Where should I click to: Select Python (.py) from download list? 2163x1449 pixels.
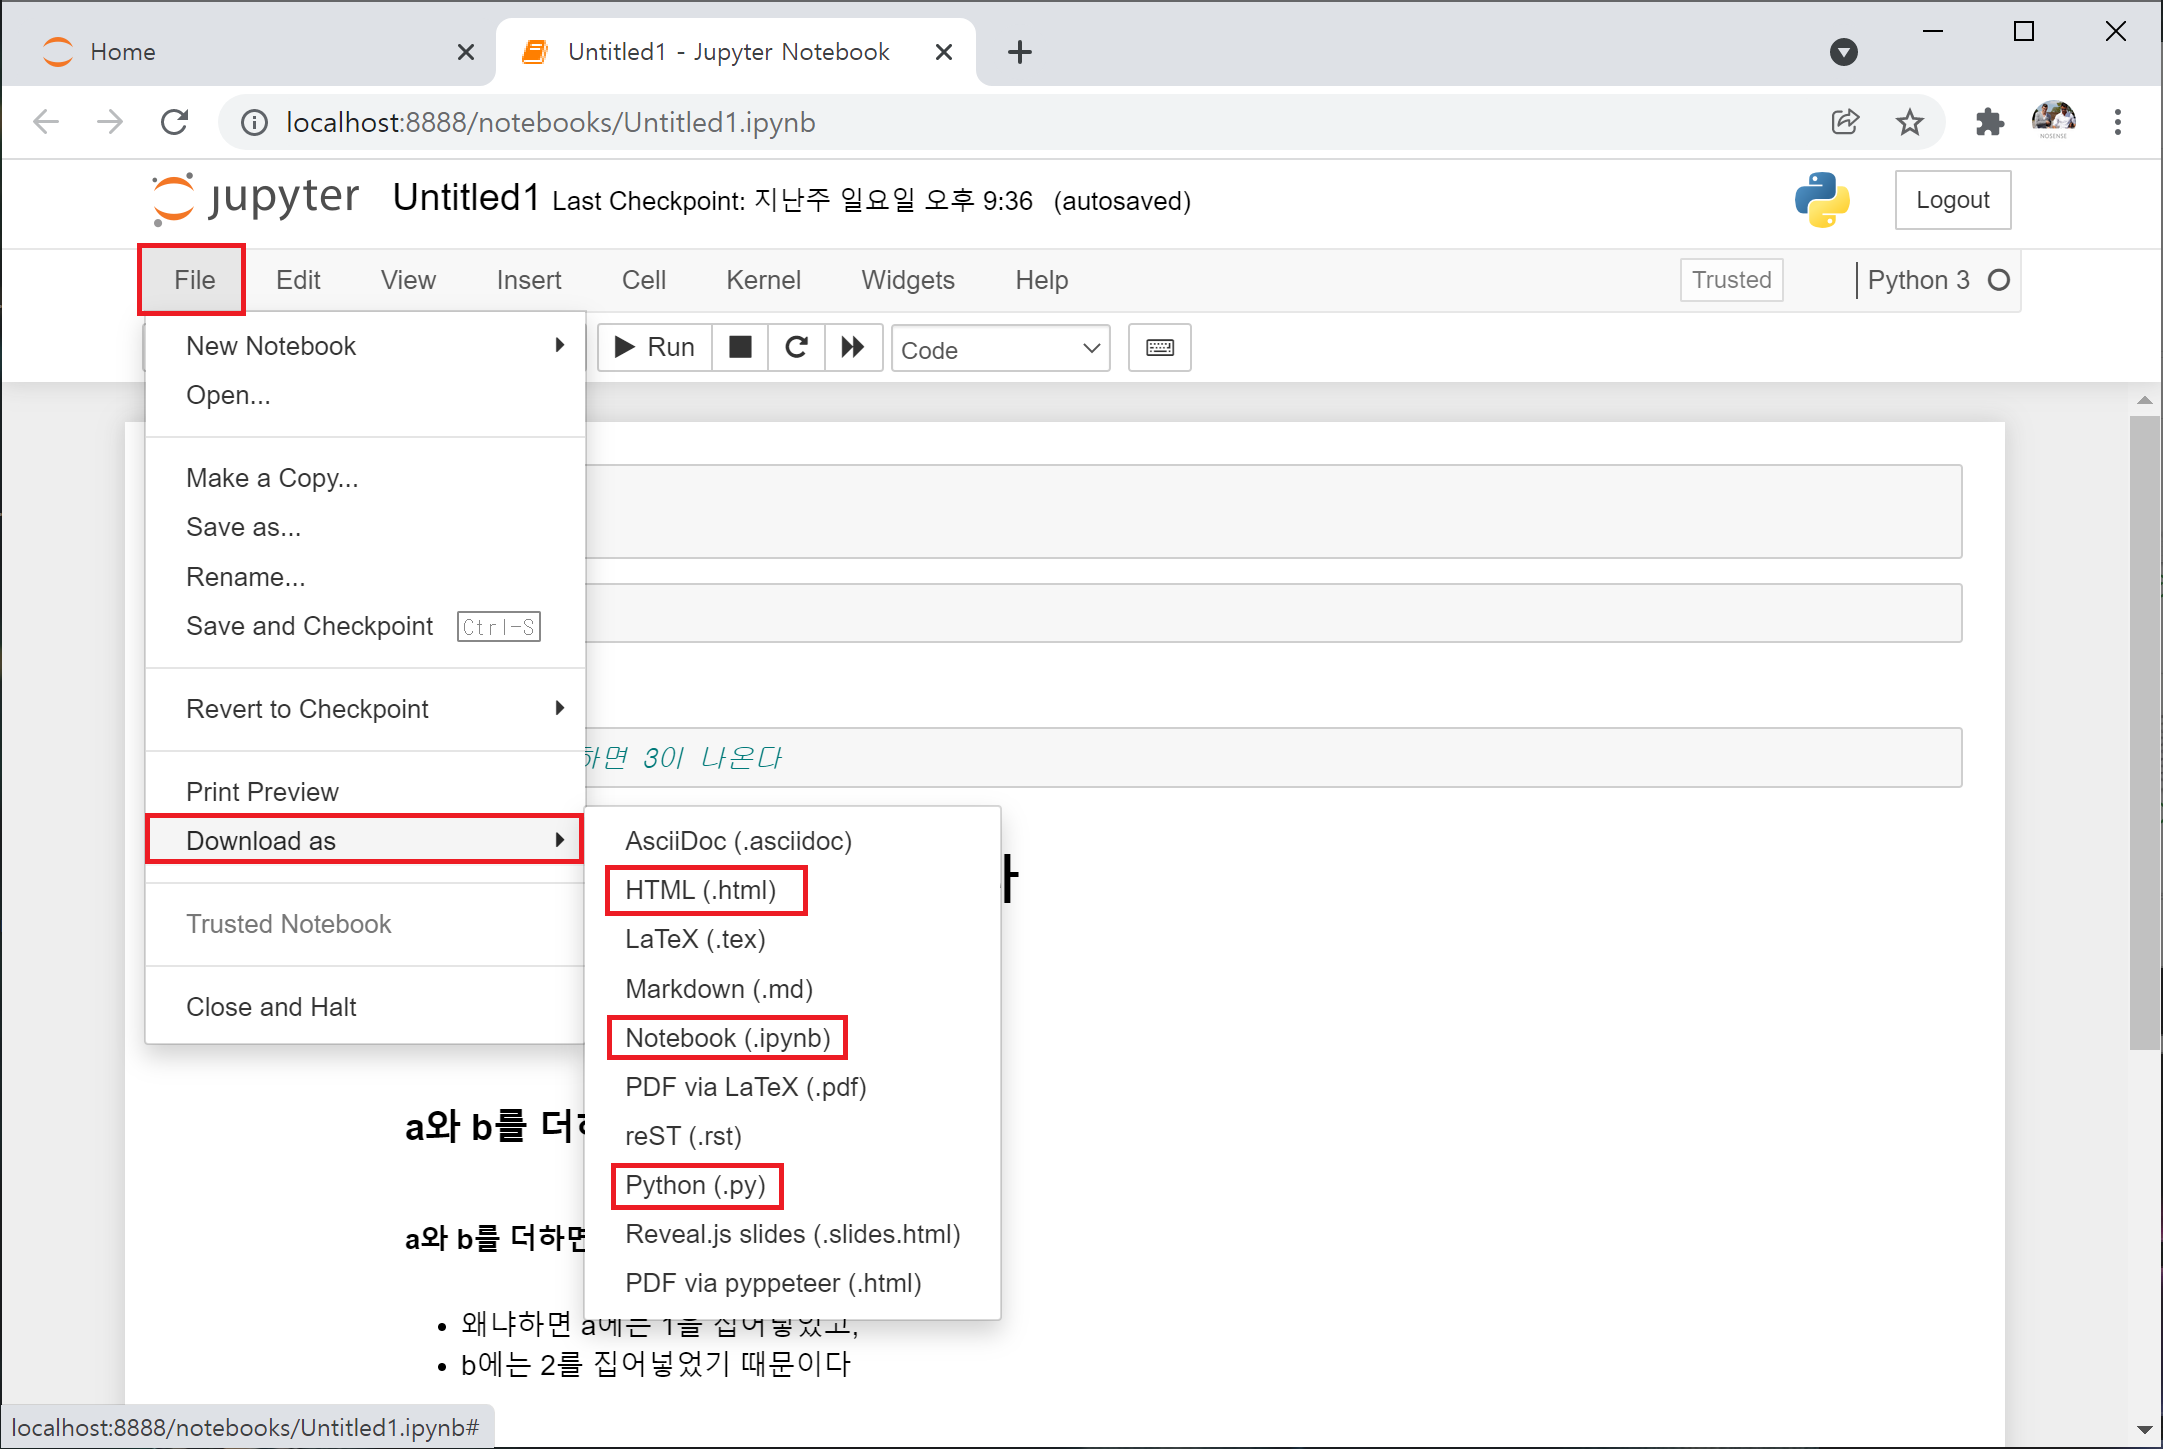(695, 1185)
